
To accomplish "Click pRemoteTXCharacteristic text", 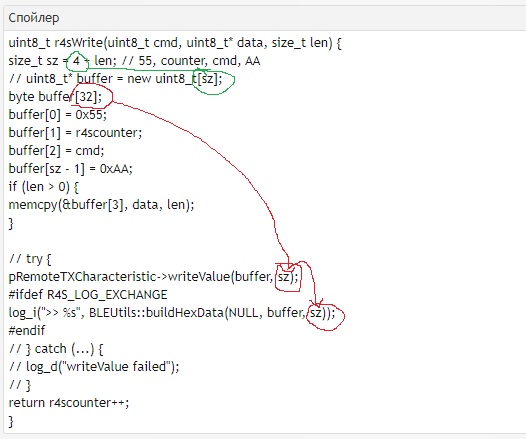I will tap(82, 277).
